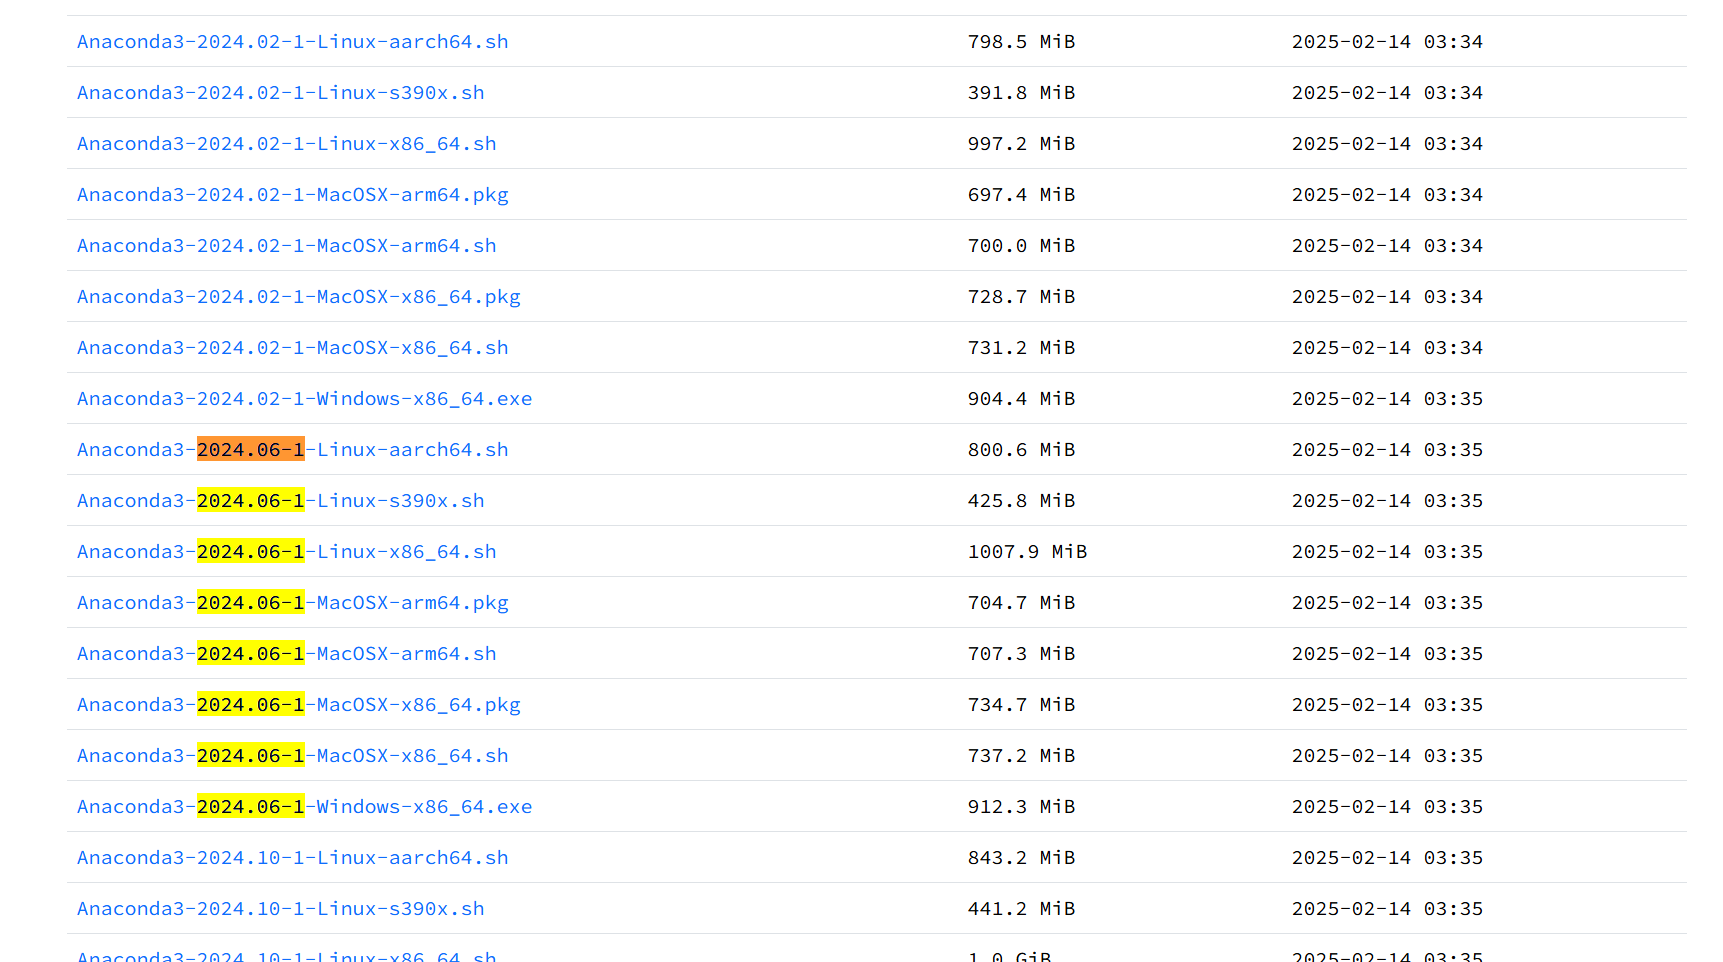Screen dimensions: 1723x962
Task: Click the 700.0 MiB size value
Action: (x=1022, y=246)
